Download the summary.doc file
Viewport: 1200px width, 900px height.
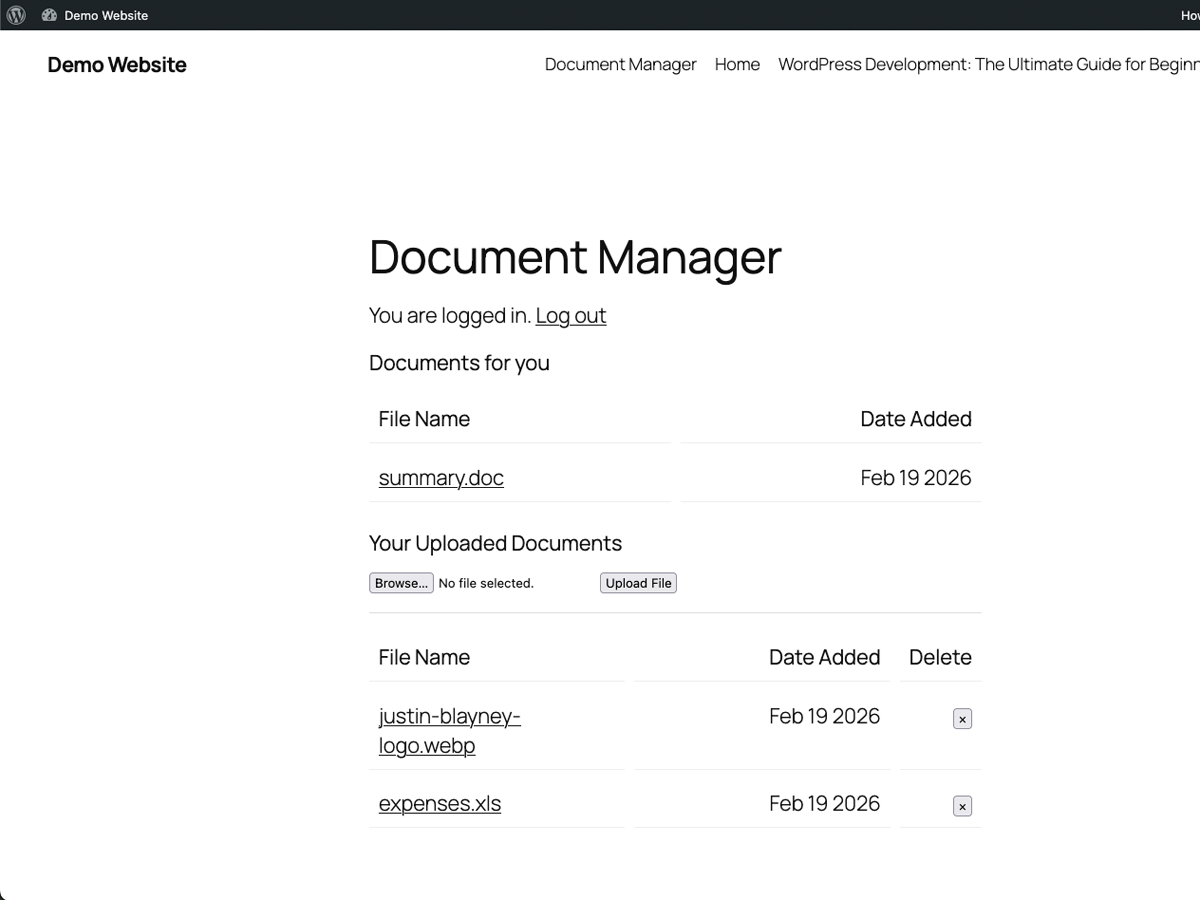pos(441,478)
